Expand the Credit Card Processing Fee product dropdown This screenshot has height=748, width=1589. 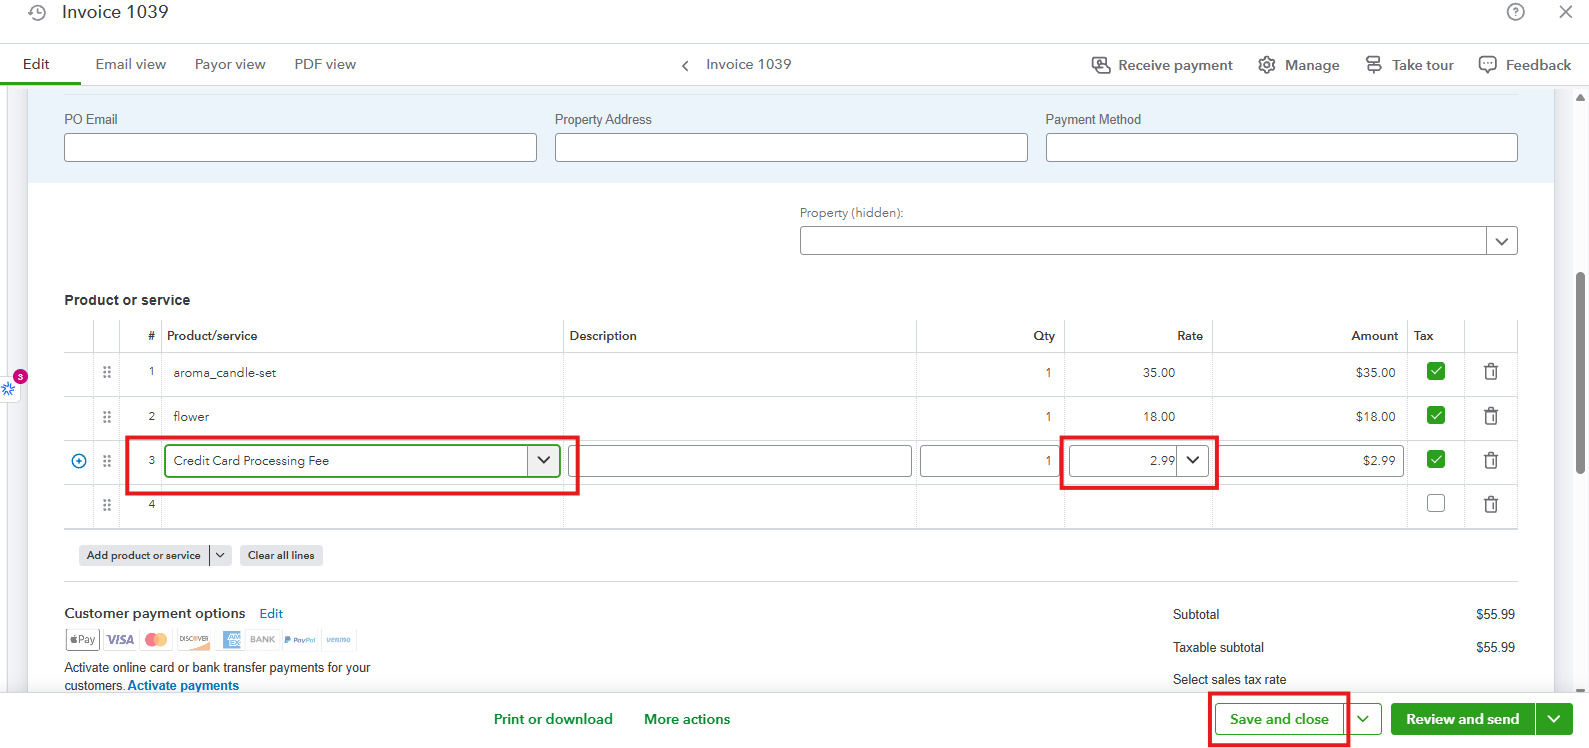coord(543,461)
